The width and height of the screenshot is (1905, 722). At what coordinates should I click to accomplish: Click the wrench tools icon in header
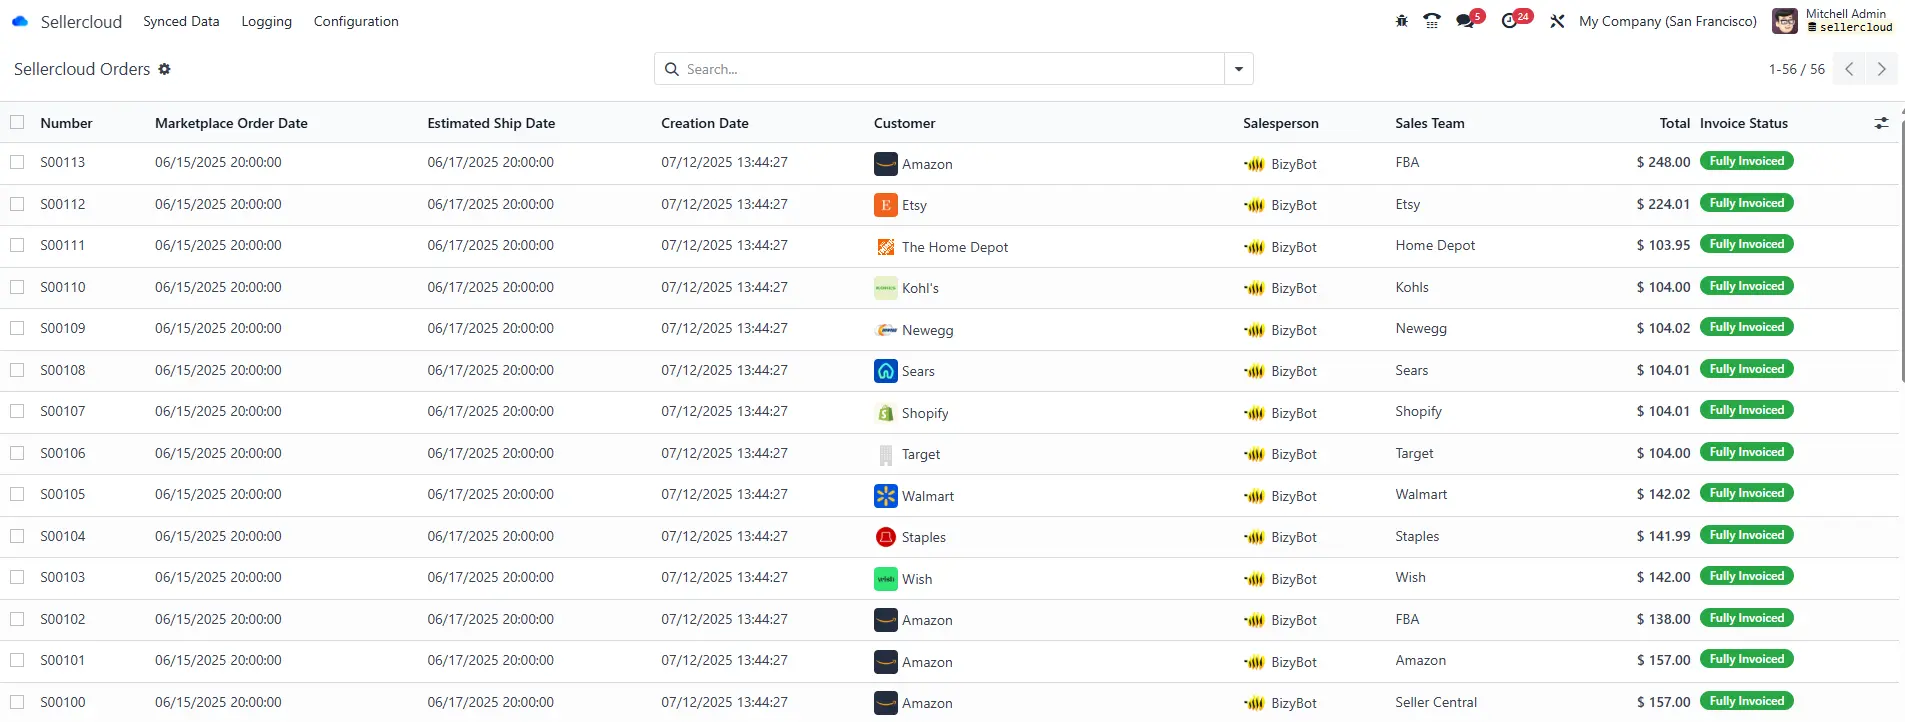click(1557, 21)
